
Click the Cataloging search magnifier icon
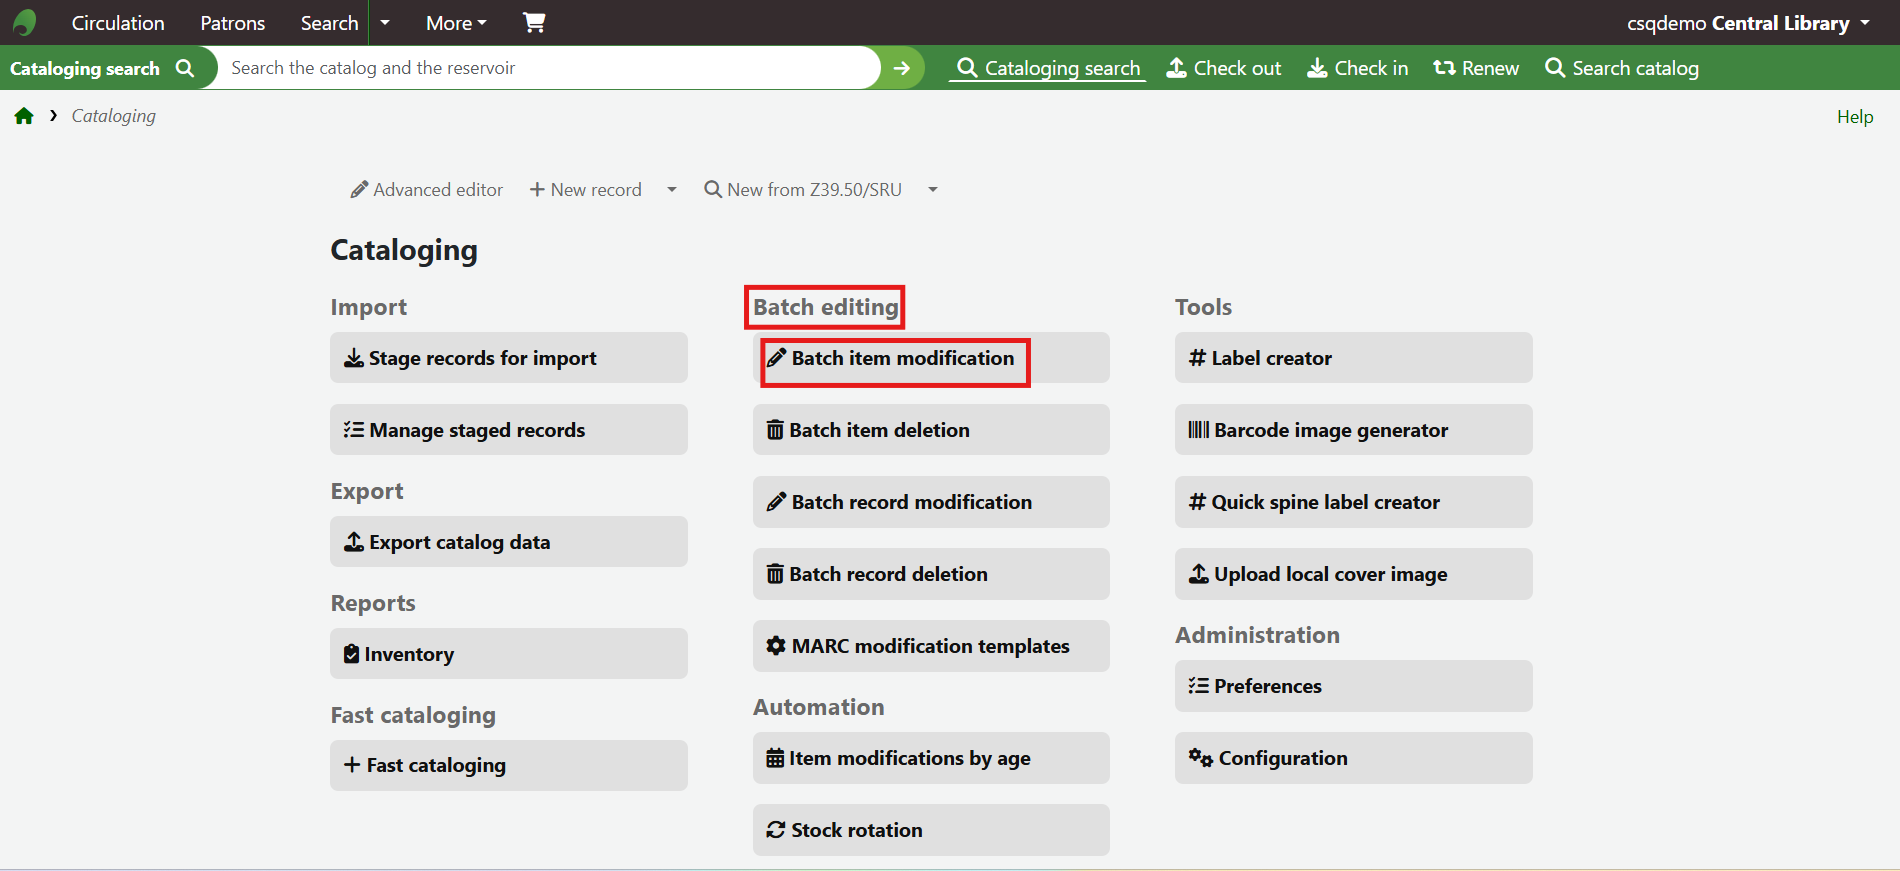tap(185, 68)
